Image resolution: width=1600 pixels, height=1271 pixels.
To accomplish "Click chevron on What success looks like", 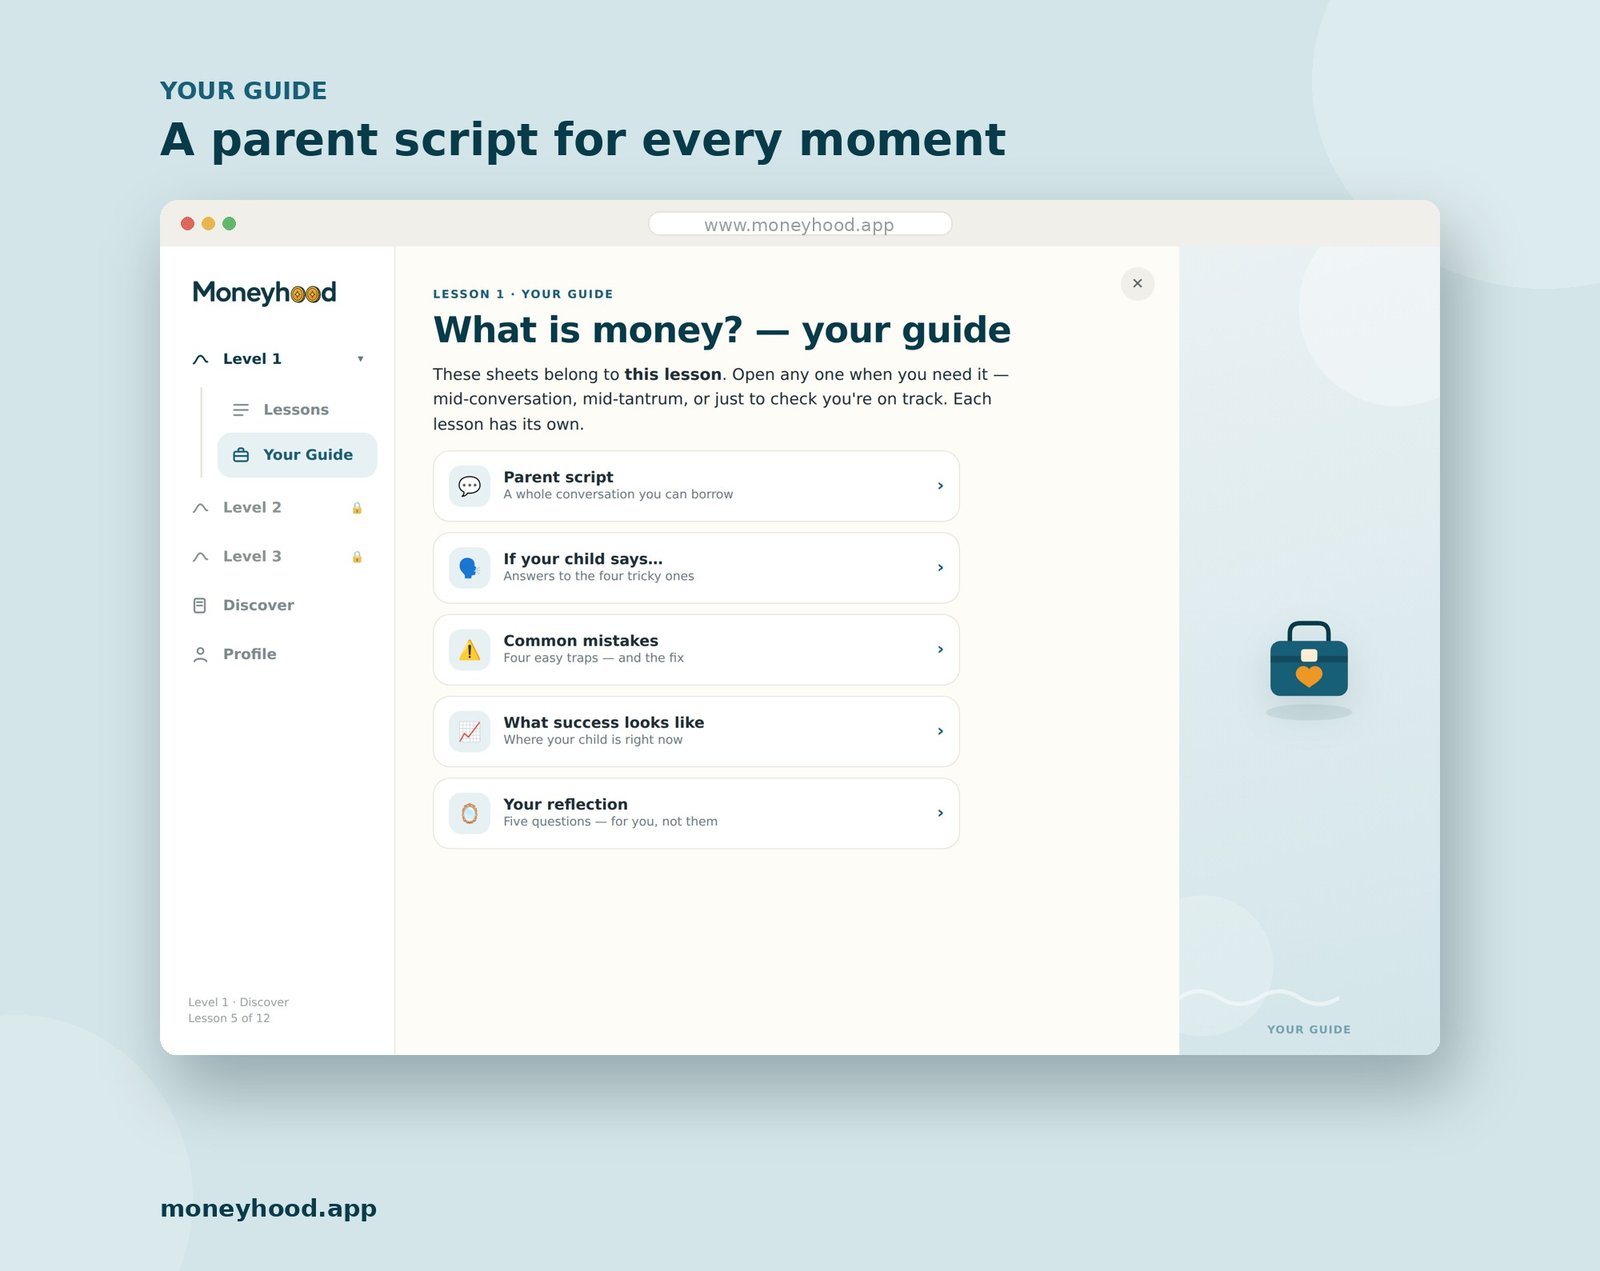I will 940,732.
